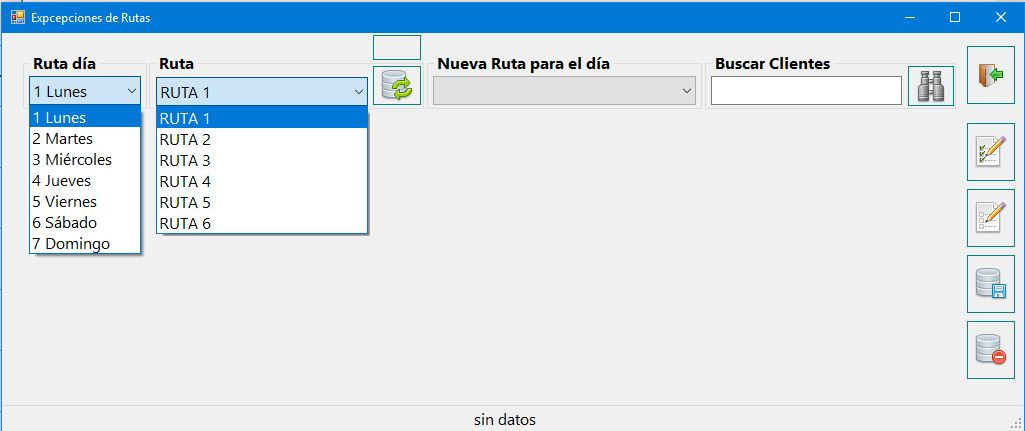
Task: Click the binoculars search clients icon
Action: coord(931,86)
